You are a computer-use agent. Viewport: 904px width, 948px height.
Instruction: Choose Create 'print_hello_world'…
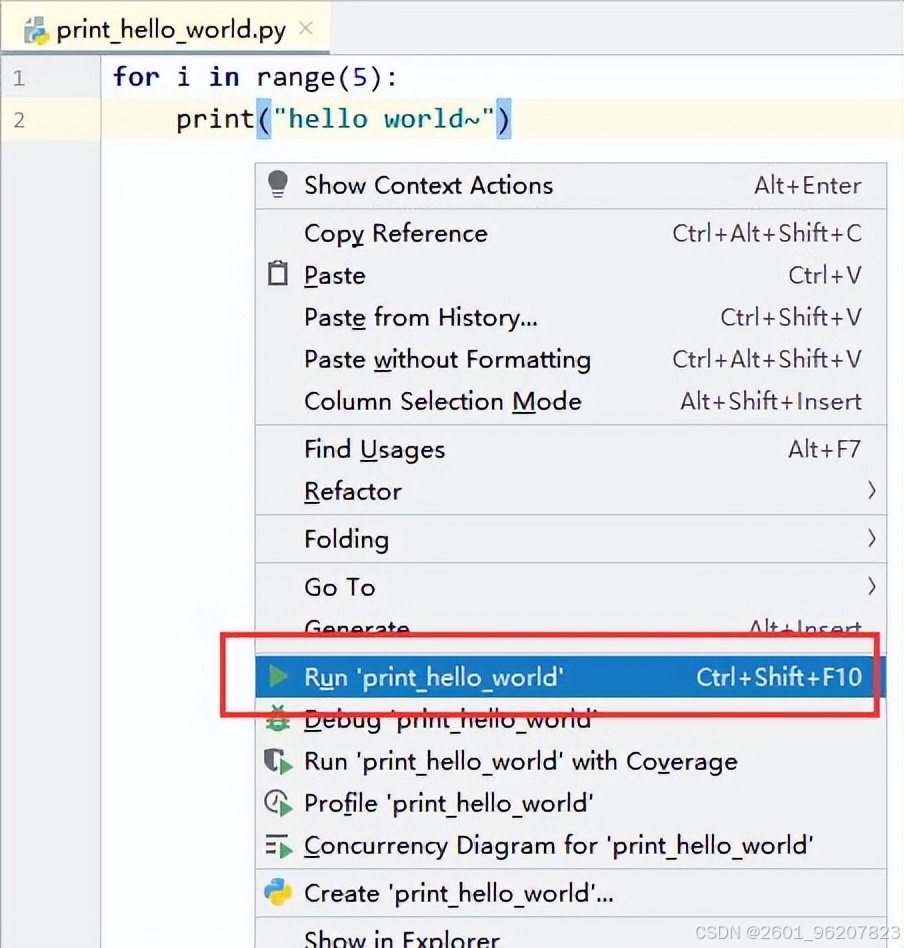571,893
